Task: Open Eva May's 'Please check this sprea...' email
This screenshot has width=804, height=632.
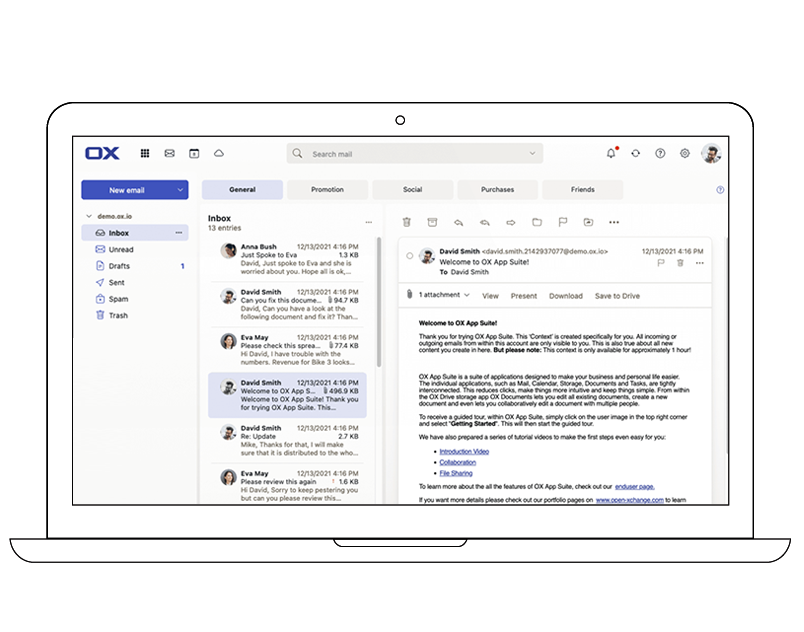Action: pyautogui.click(x=288, y=350)
